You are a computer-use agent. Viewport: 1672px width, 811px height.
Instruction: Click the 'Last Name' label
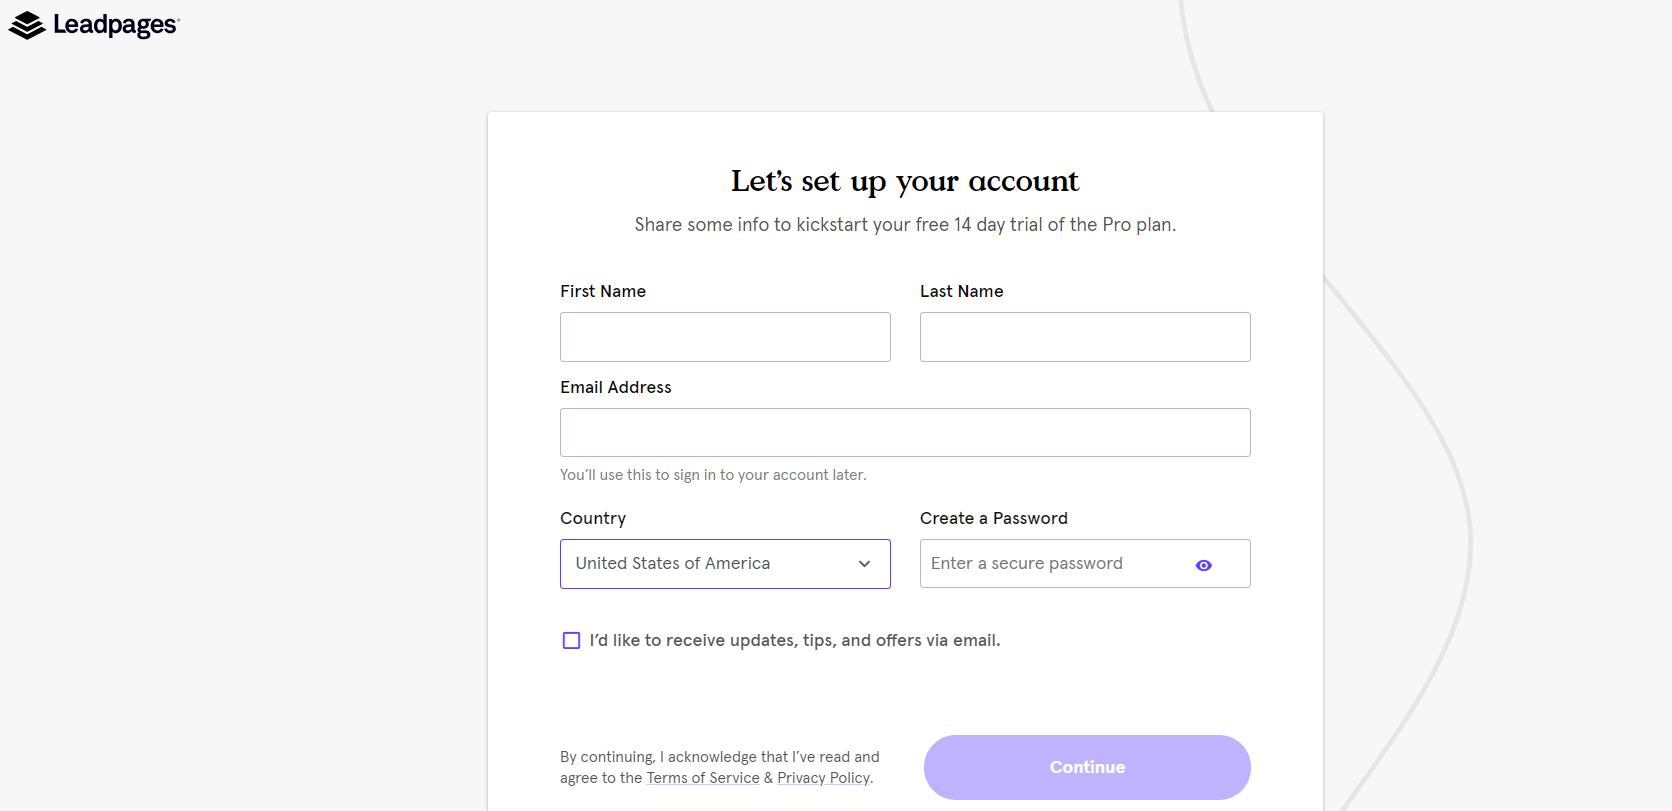tap(962, 291)
